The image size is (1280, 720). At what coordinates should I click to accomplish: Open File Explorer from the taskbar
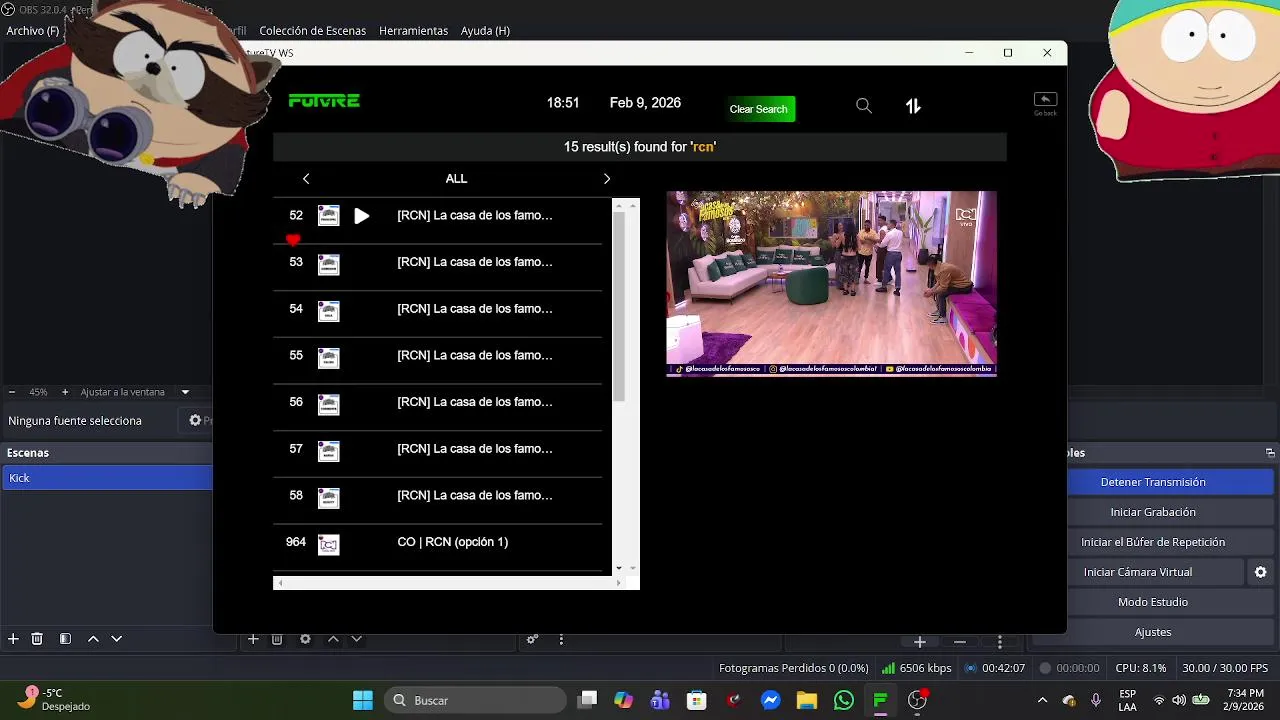click(x=807, y=700)
